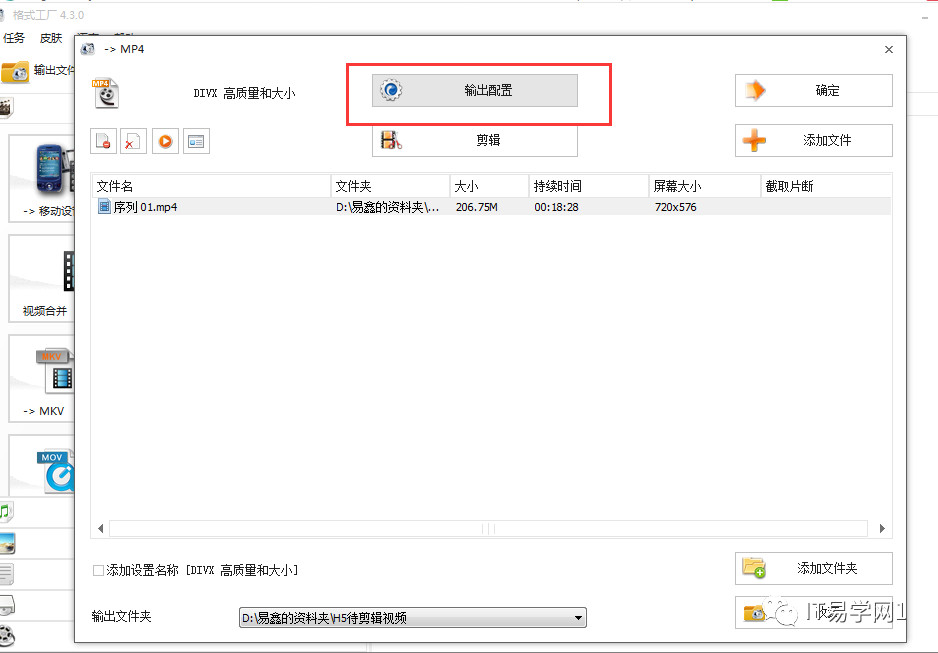Open the 皮肤 skin menu
This screenshot has height=653, width=938.
click(50, 38)
